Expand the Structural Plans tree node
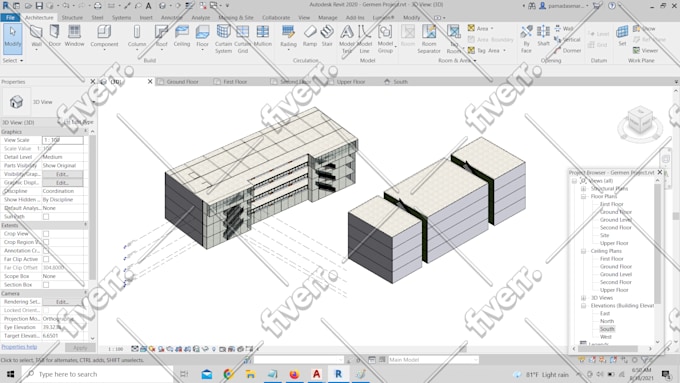 click(x=583, y=189)
